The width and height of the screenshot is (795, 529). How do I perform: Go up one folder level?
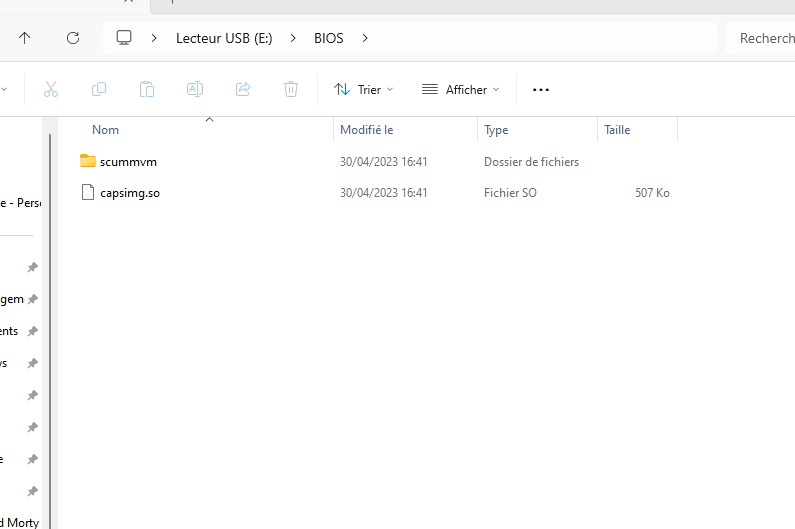pos(25,38)
